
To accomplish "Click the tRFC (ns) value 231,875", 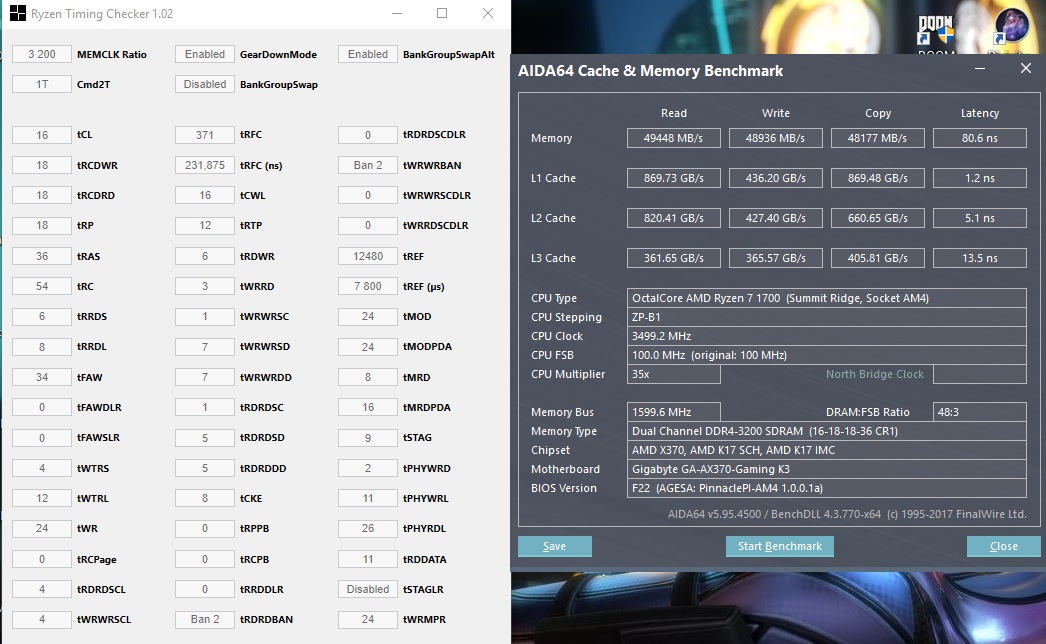I will (x=205, y=165).
